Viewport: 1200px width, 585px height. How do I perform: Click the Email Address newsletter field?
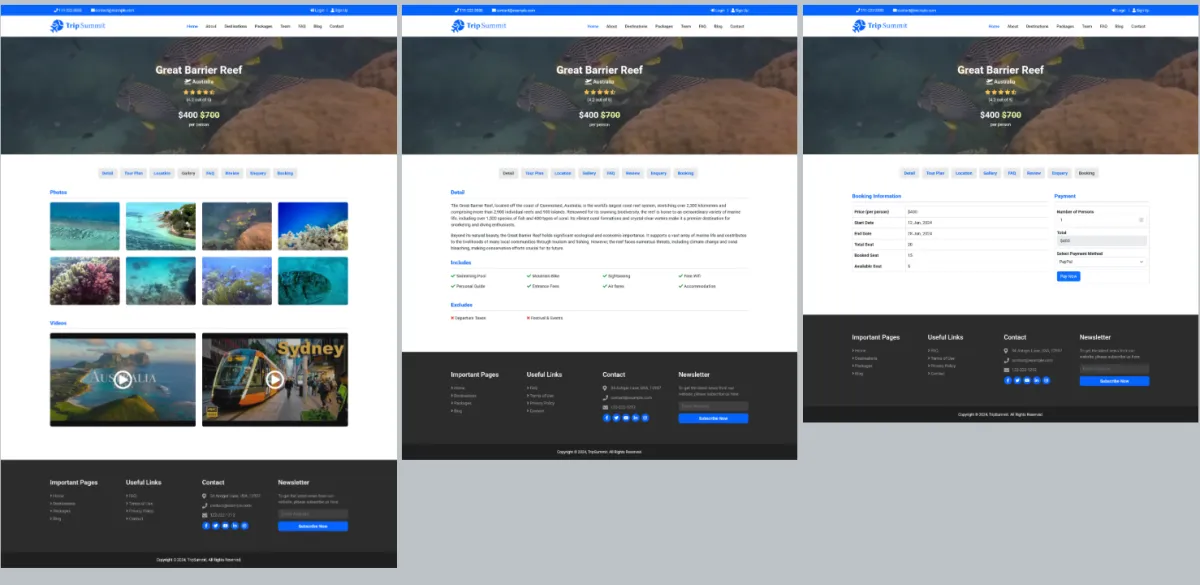point(313,513)
